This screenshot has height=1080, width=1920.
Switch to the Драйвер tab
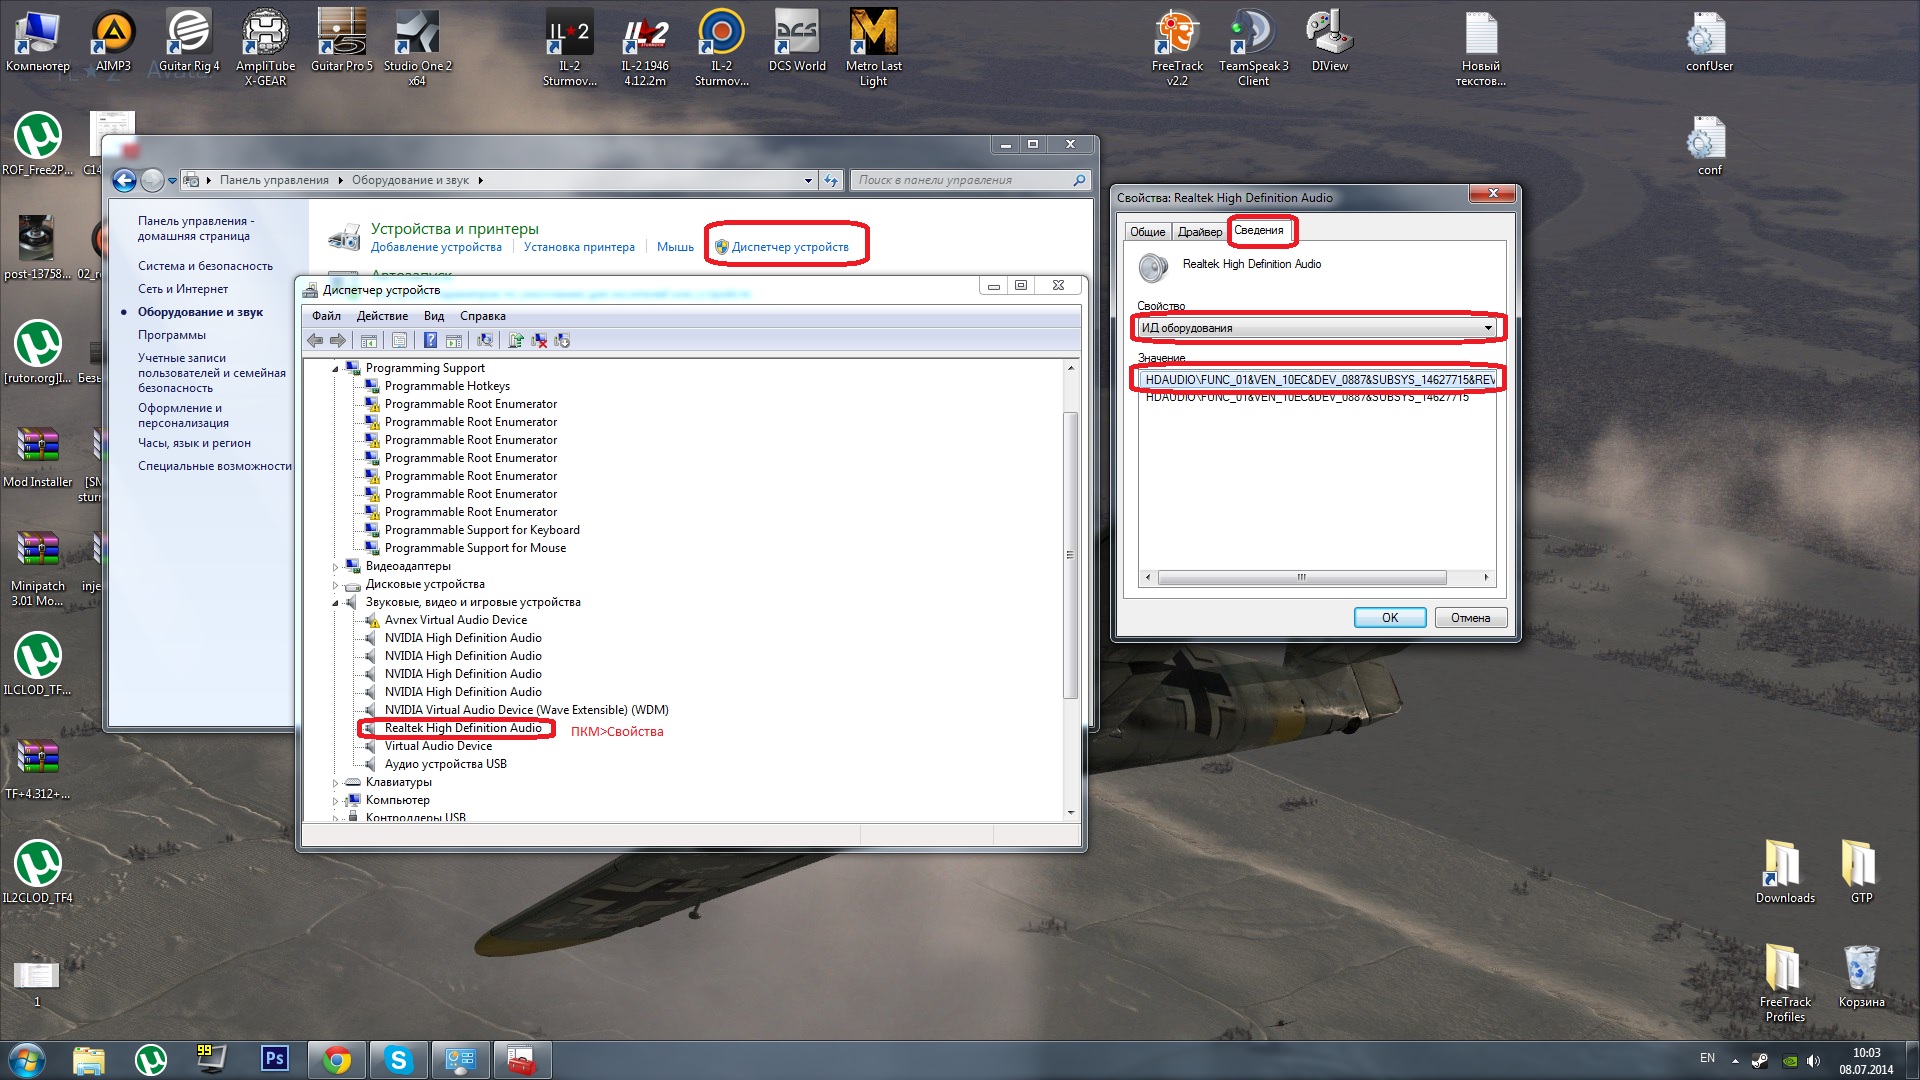point(1200,232)
